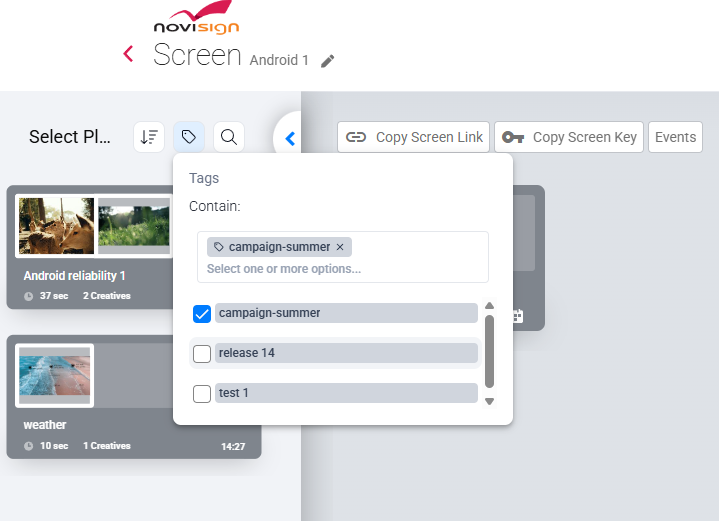The image size is (719, 521).
Task: Check the release 14 checkbox
Action: click(202, 353)
